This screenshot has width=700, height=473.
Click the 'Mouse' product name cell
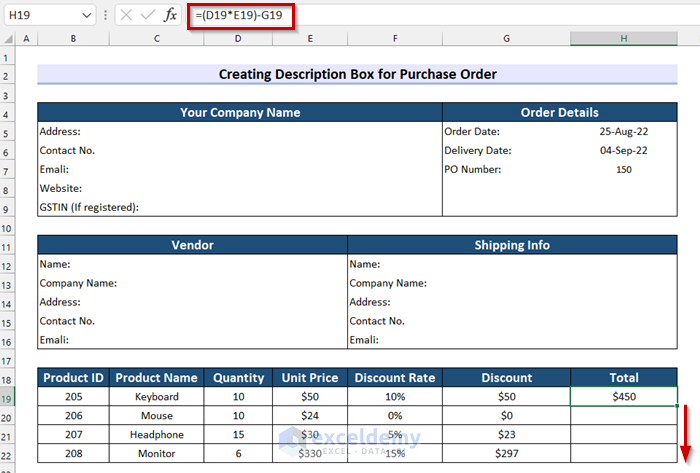click(x=157, y=416)
